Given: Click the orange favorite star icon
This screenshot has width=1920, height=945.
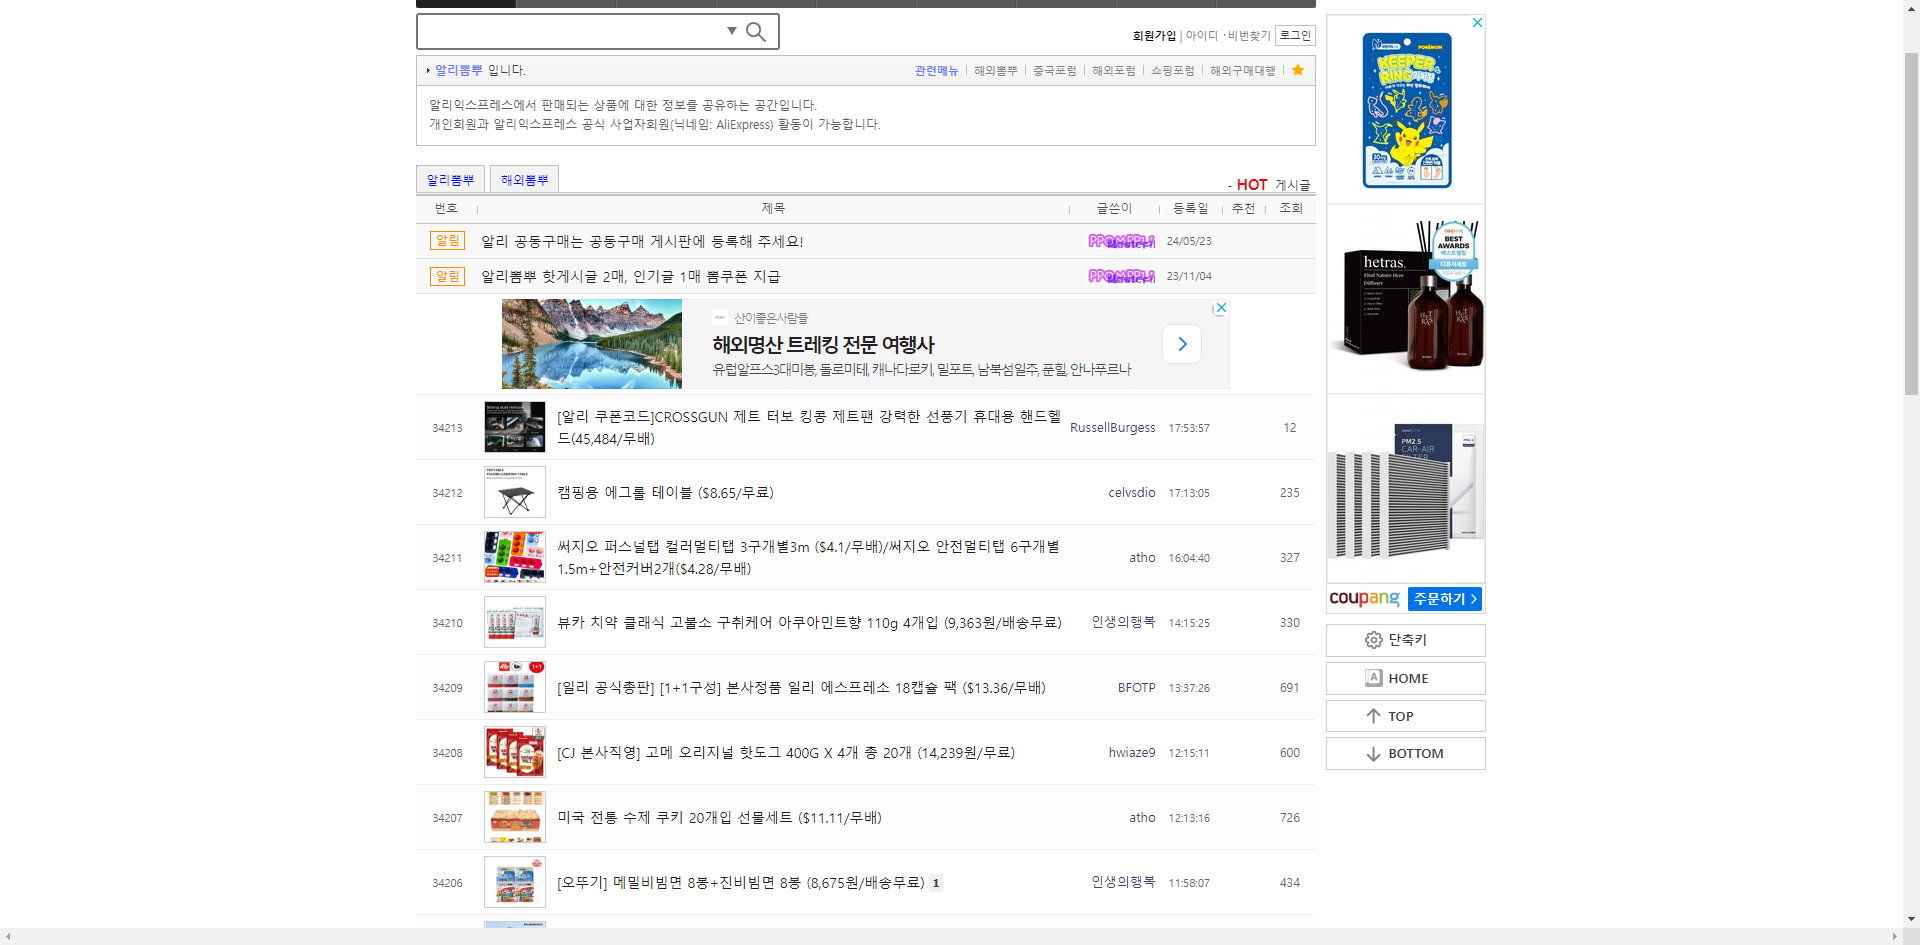Looking at the screenshot, I should point(1298,70).
